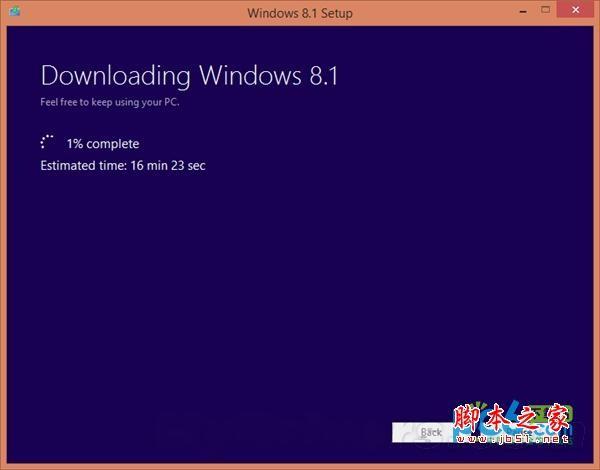
Task: Click the 'Windows 8.1 Setup' title text
Action: (300, 13)
